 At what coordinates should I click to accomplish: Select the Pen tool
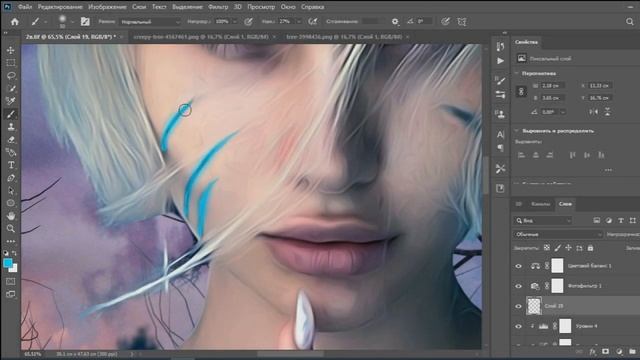pos(11,178)
